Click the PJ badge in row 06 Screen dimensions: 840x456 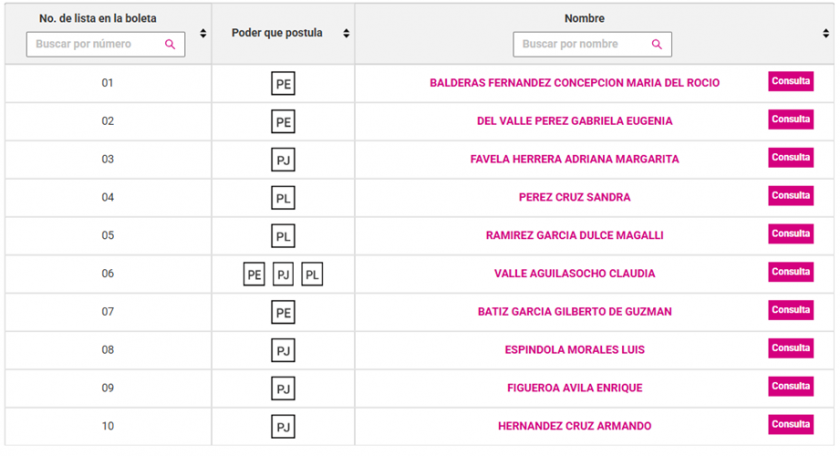283,274
